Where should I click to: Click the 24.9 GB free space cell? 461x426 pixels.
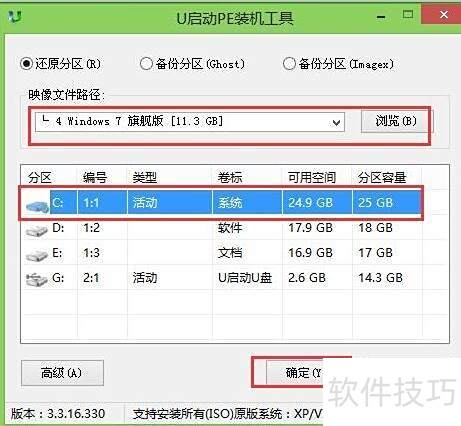tap(317, 202)
